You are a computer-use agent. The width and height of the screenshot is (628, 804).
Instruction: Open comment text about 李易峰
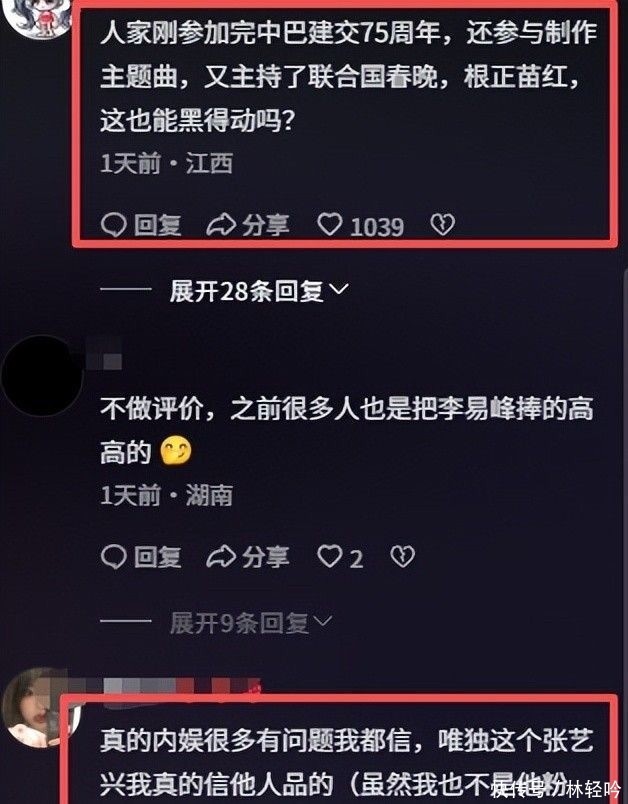[x=347, y=431]
